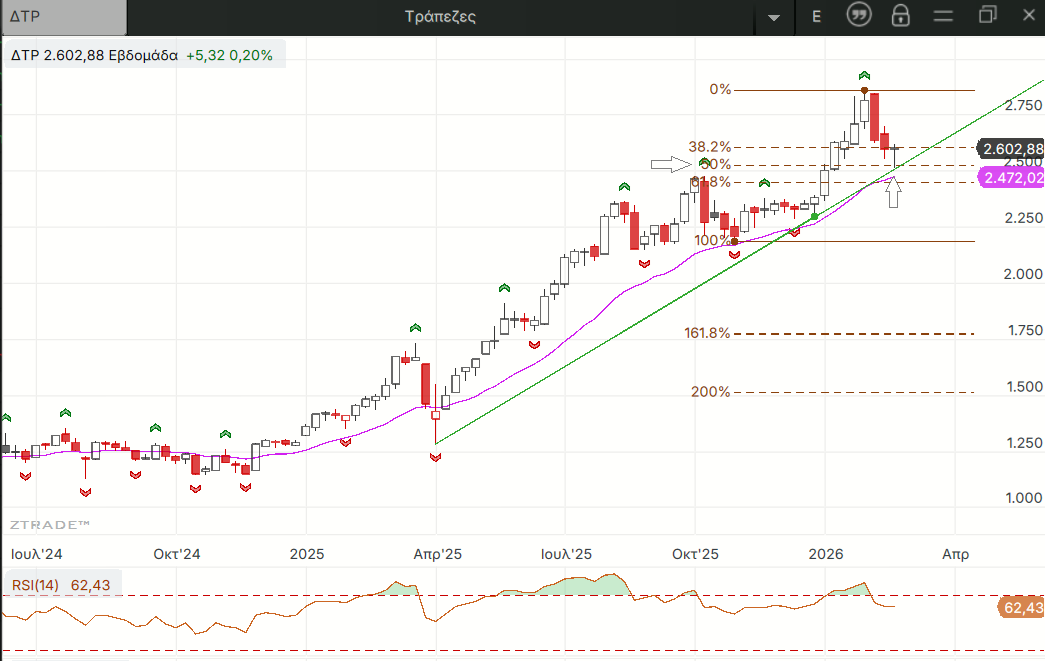Click the purple 2.472,02 moving average tag
Image resolution: width=1045 pixels, height=661 pixels.
tap(1011, 178)
